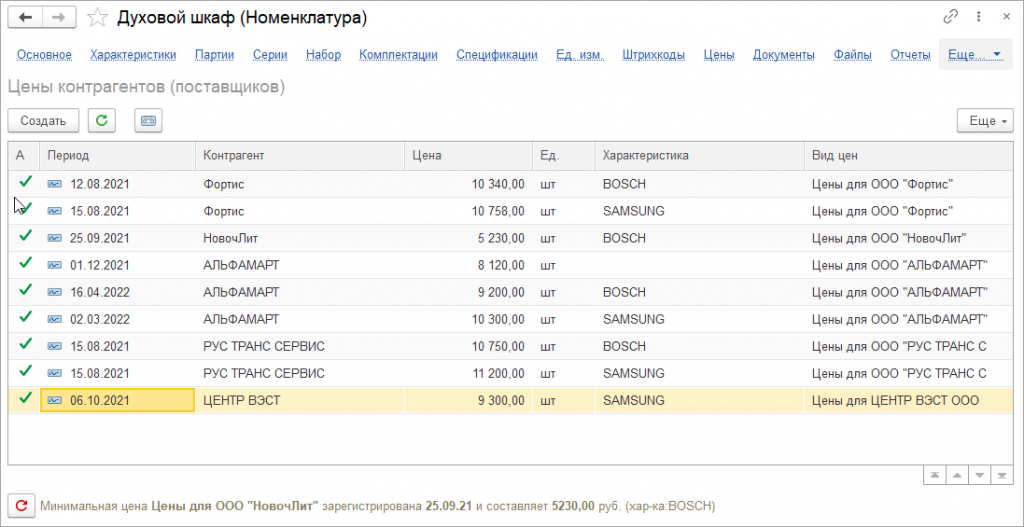Click the Вид цен column header
1024x527 pixels.
click(x=908, y=155)
